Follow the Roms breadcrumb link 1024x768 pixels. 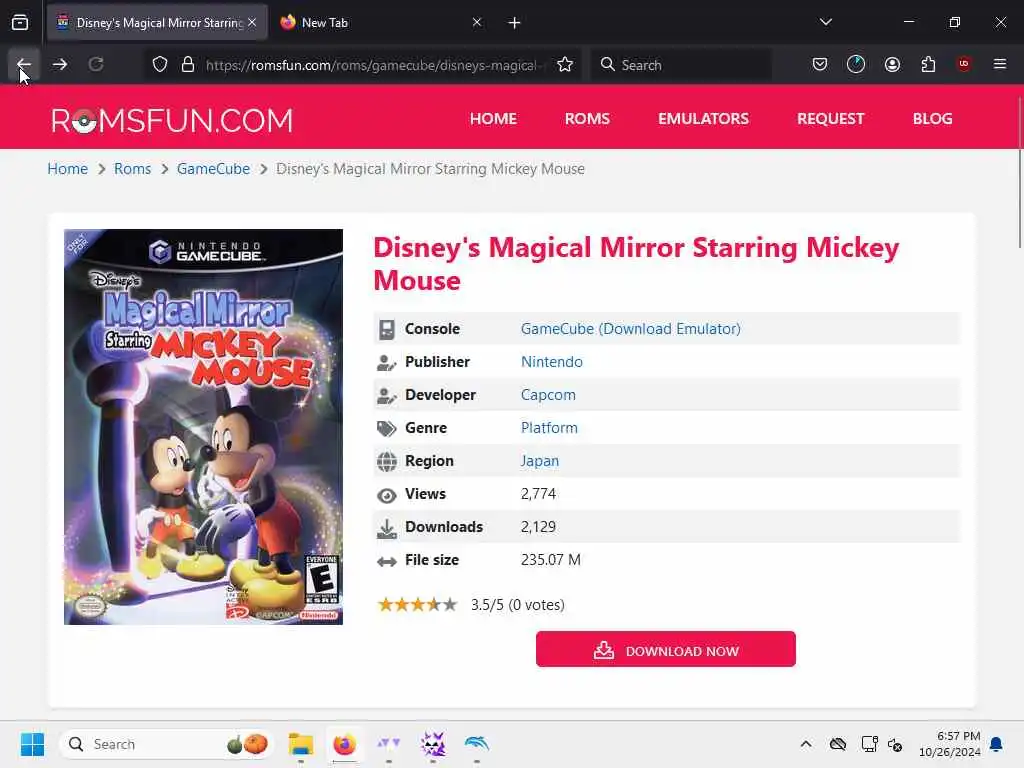coord(133,169)
